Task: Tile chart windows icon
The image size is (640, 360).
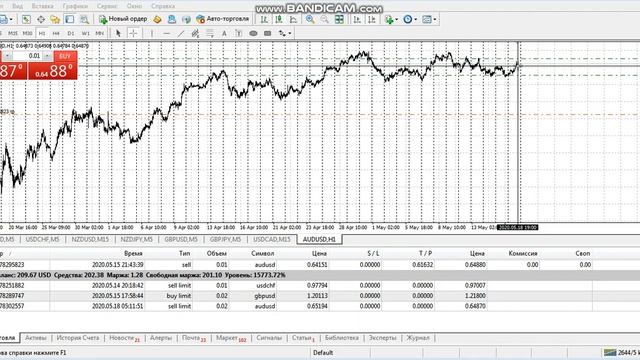Action: (x=339, y=19)
